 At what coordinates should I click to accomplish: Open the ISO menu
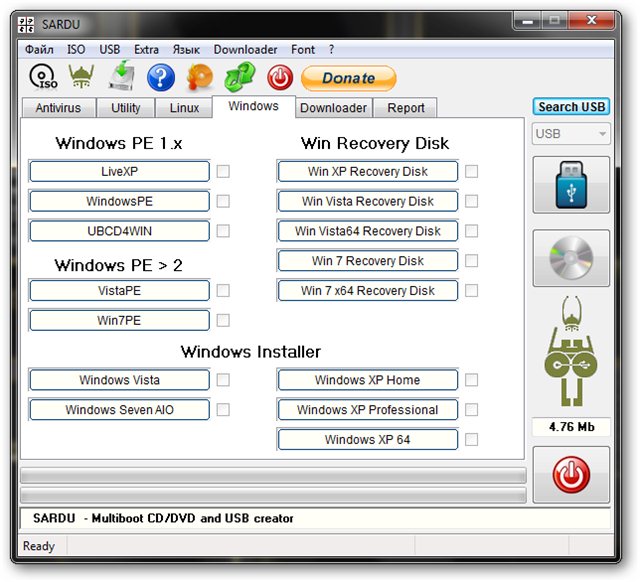coord(76,50)
